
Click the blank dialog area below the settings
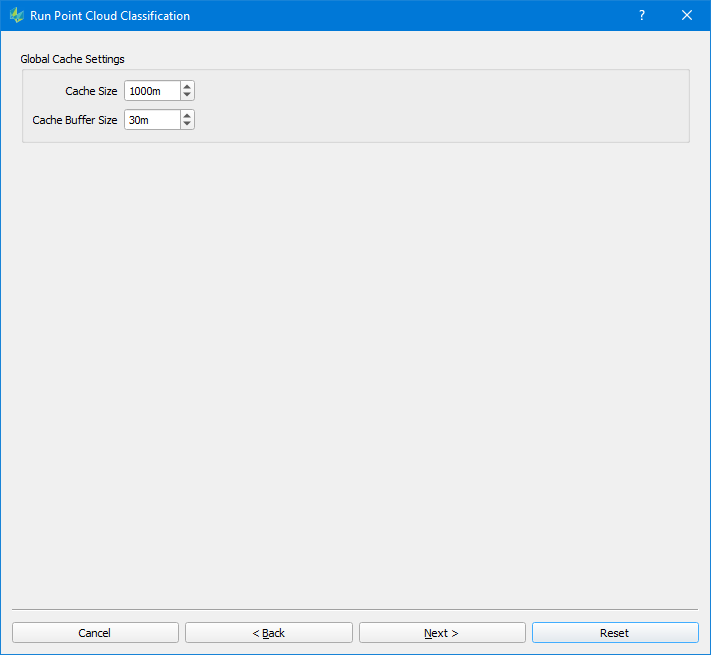[355, 370]
